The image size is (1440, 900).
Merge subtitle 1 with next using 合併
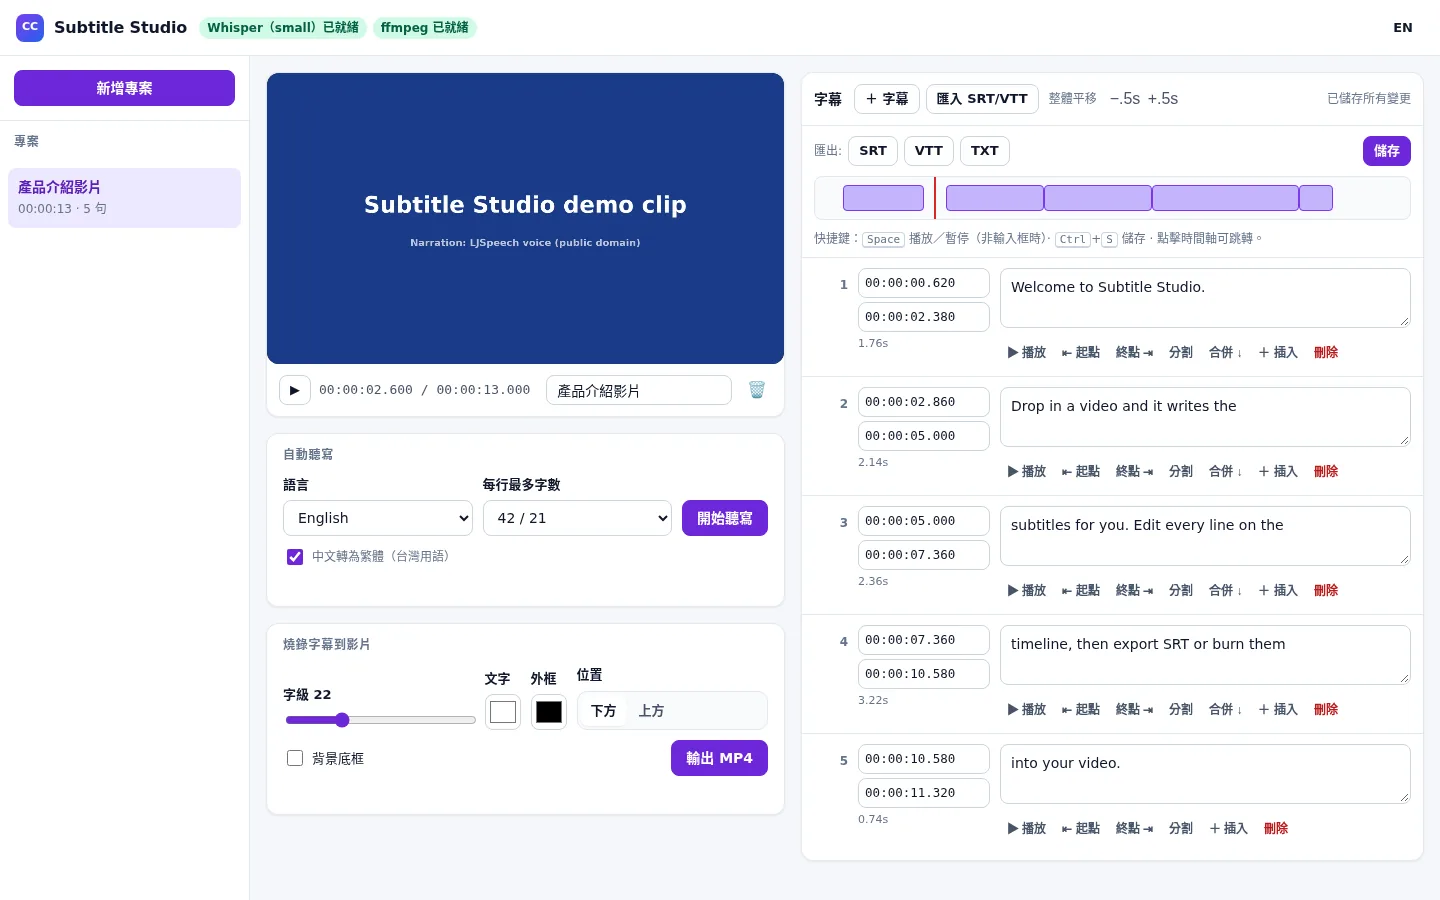point(1226,352)
